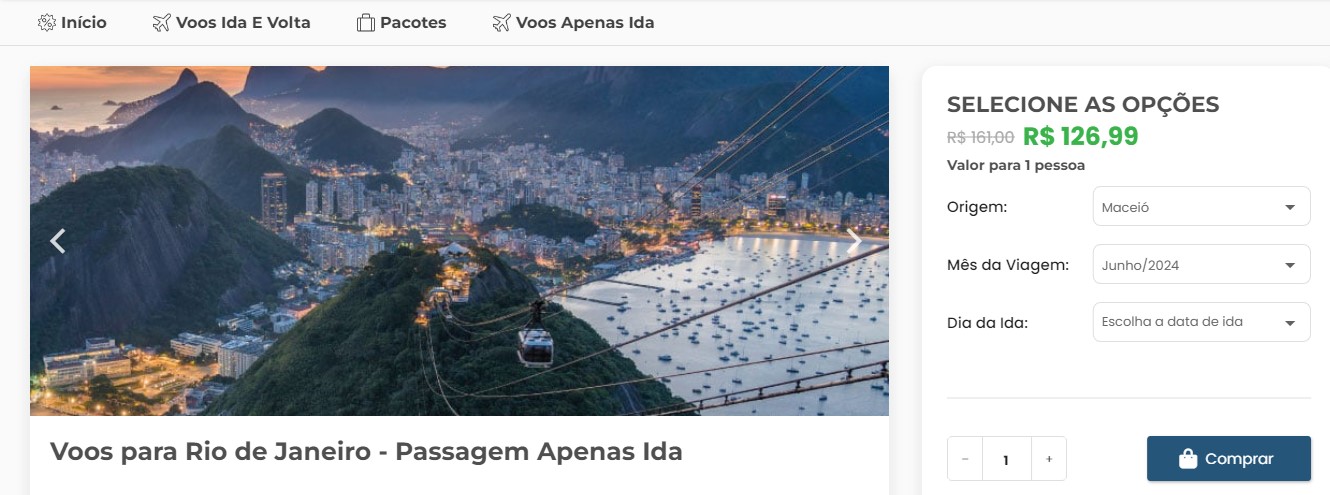The height and width of the screenshot is (495, 1330).
Task: Click the shopping bag icon on Comprar
Action: [x=1188, y=459]
